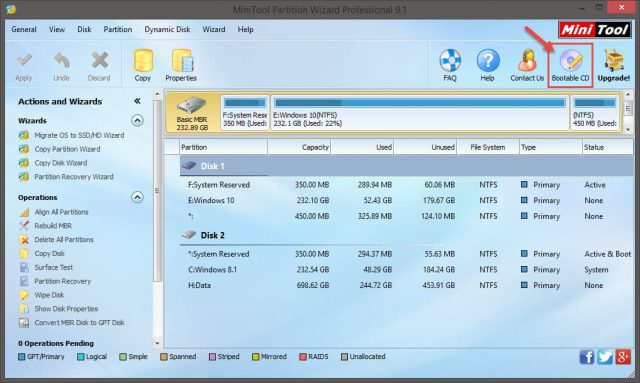Collapse the Operations section

tap(137, 197)
